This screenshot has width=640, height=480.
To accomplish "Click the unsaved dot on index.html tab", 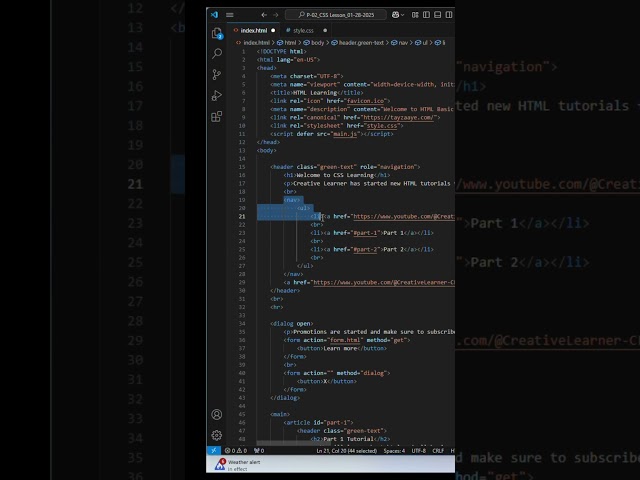I will click(273, 31).
